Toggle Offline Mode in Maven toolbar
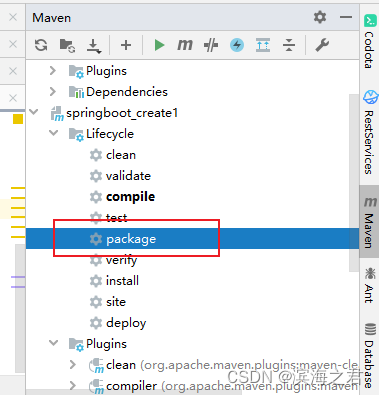The width and height of the screenshot is (379, 395). [x=211, y=45]
